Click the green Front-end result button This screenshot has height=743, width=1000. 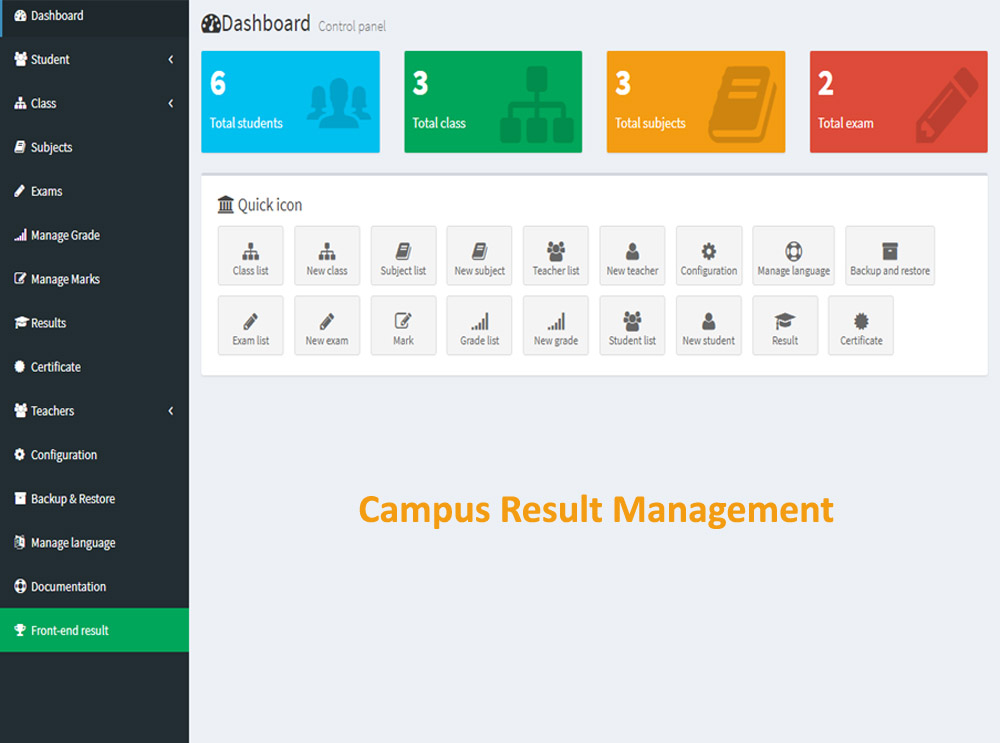pos(94,630)
